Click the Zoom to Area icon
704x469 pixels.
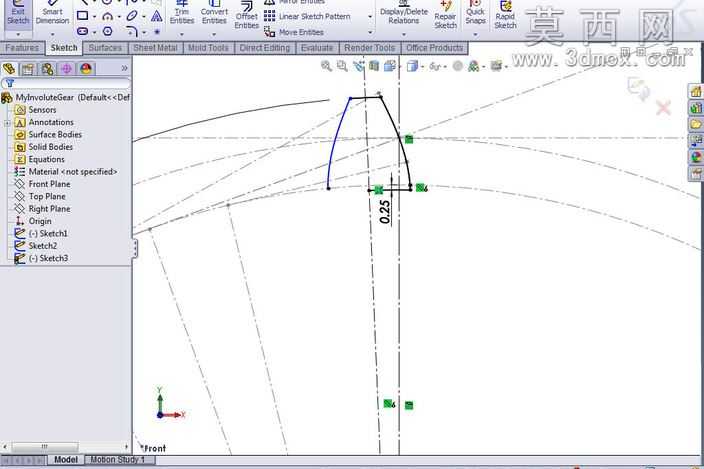[x=342, y=66]
